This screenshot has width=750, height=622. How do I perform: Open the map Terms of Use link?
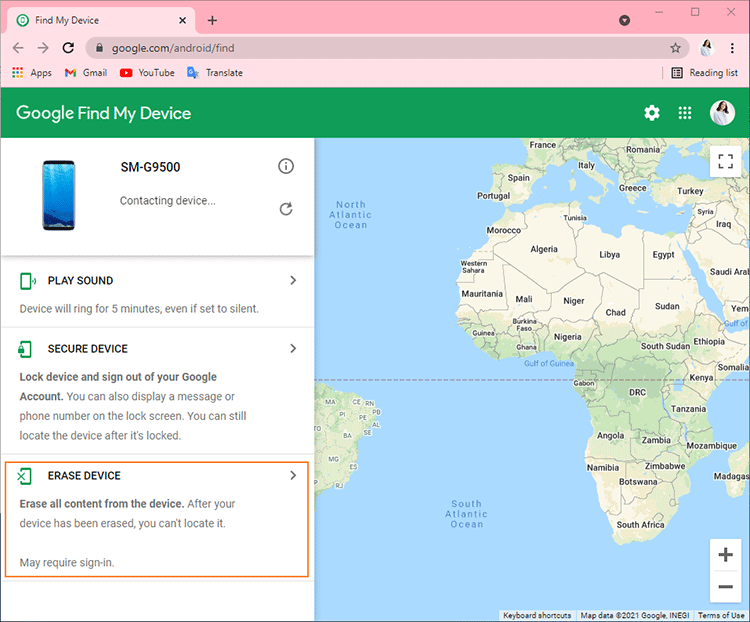[x=721, y=615]
